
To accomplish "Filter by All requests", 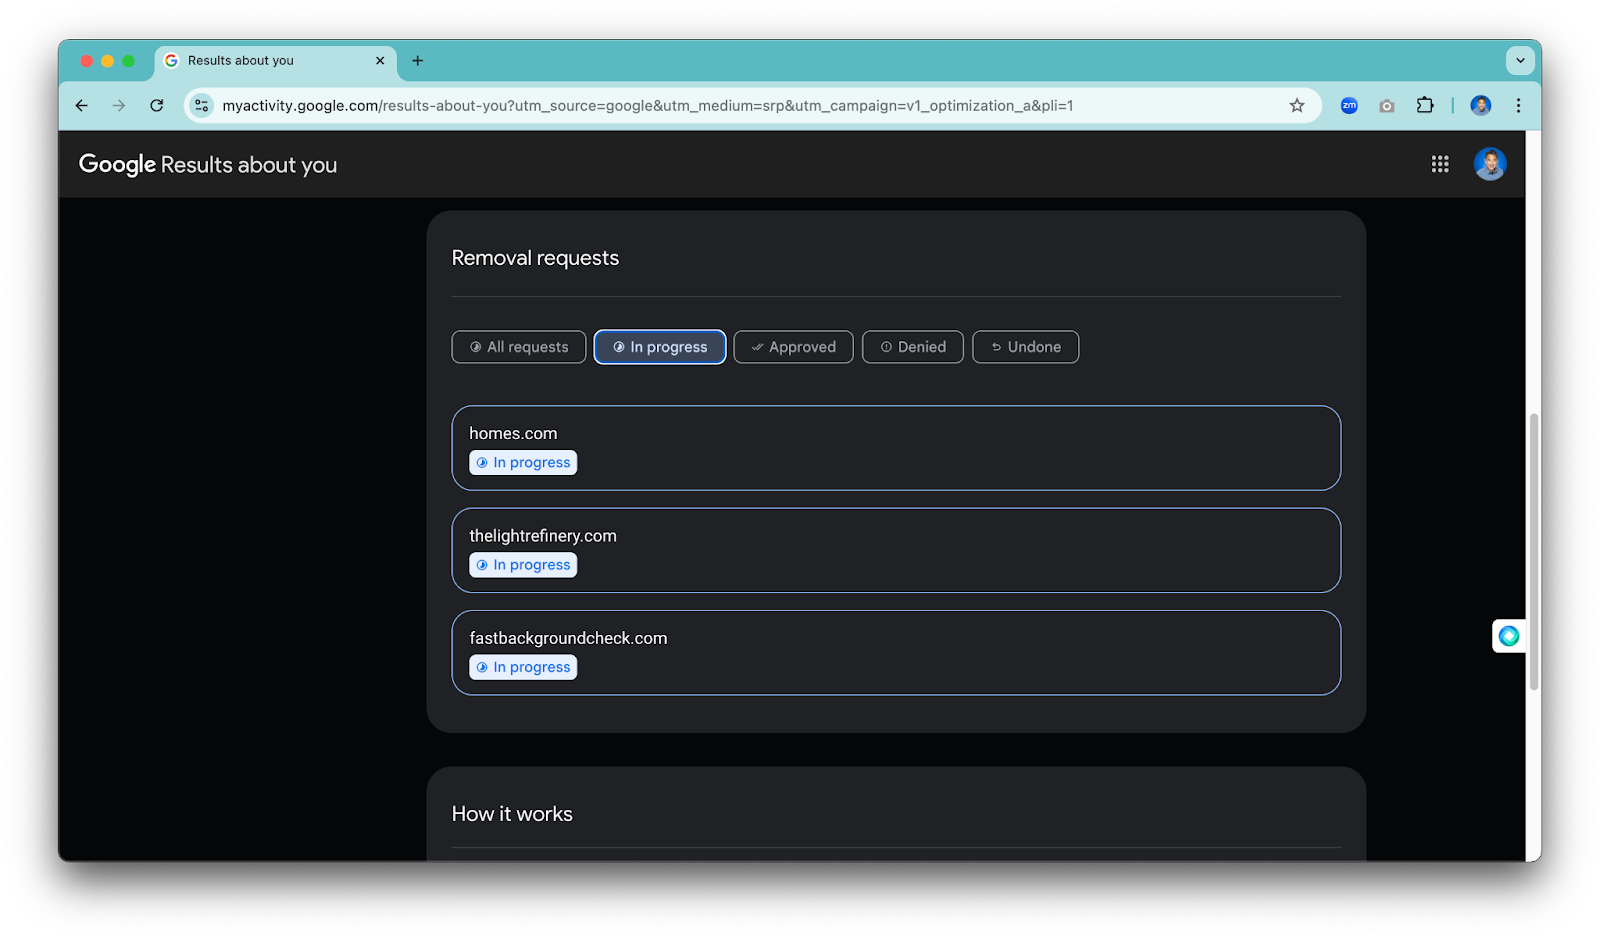I will [x=519, y=347].
